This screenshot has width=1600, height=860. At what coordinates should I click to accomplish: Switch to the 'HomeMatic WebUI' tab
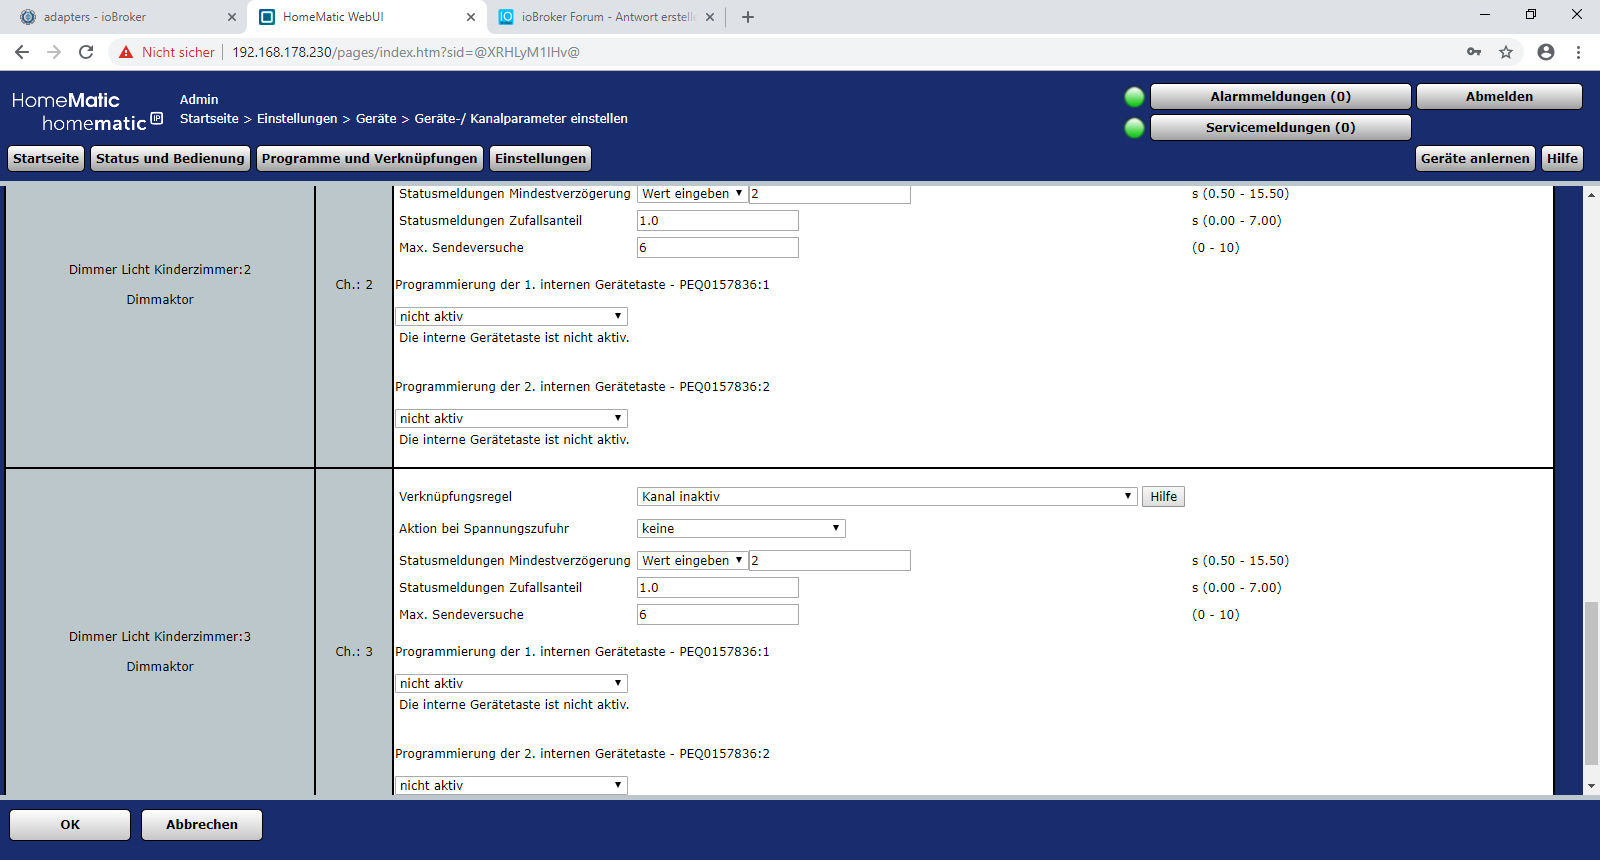pos(366,17)
